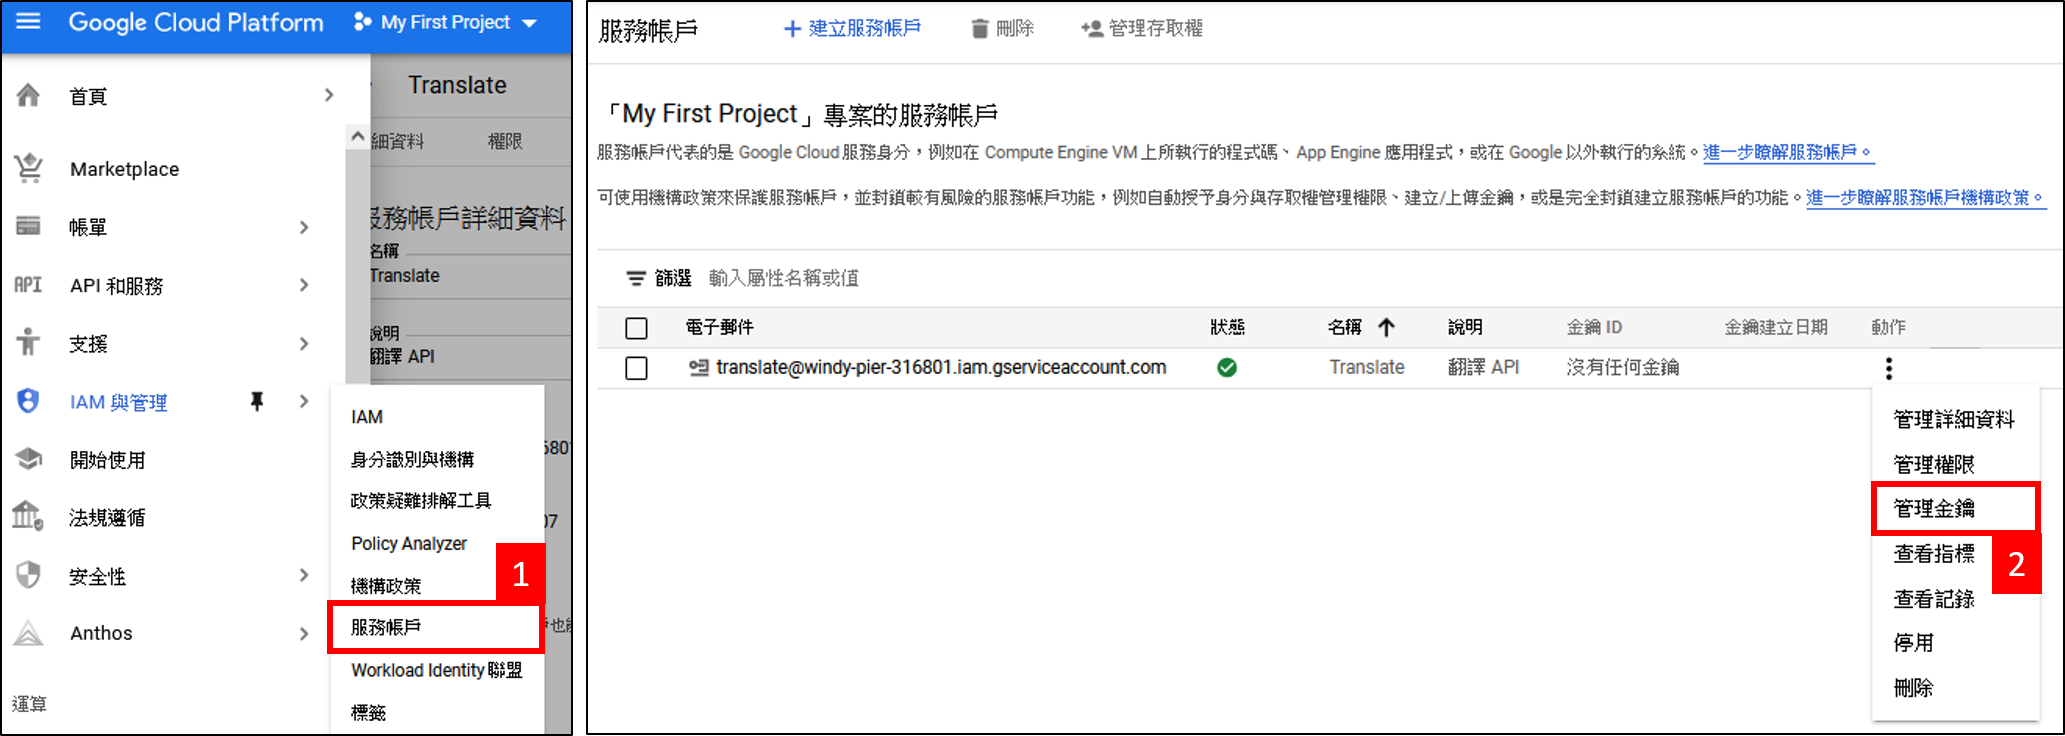Open the 進一步瞭解服務帳戶 link
The height and width of the screenshot is (736, 2065).
tap(1788, 152)
